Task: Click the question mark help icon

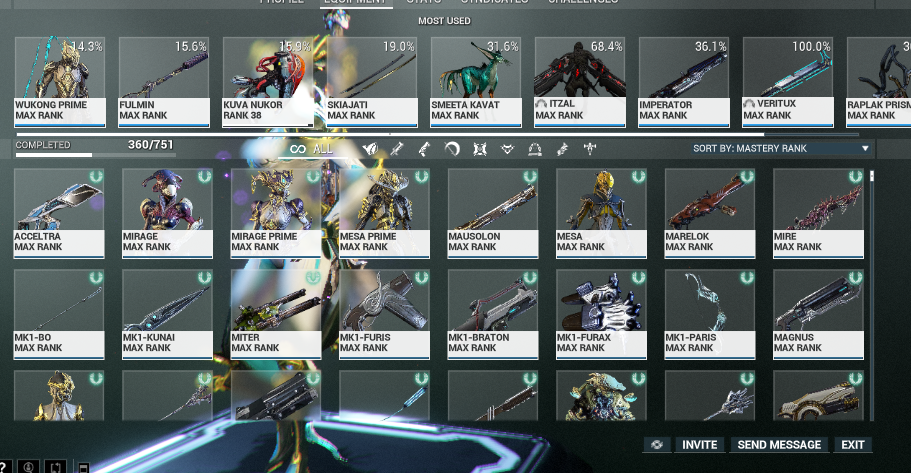Action: 5,466
